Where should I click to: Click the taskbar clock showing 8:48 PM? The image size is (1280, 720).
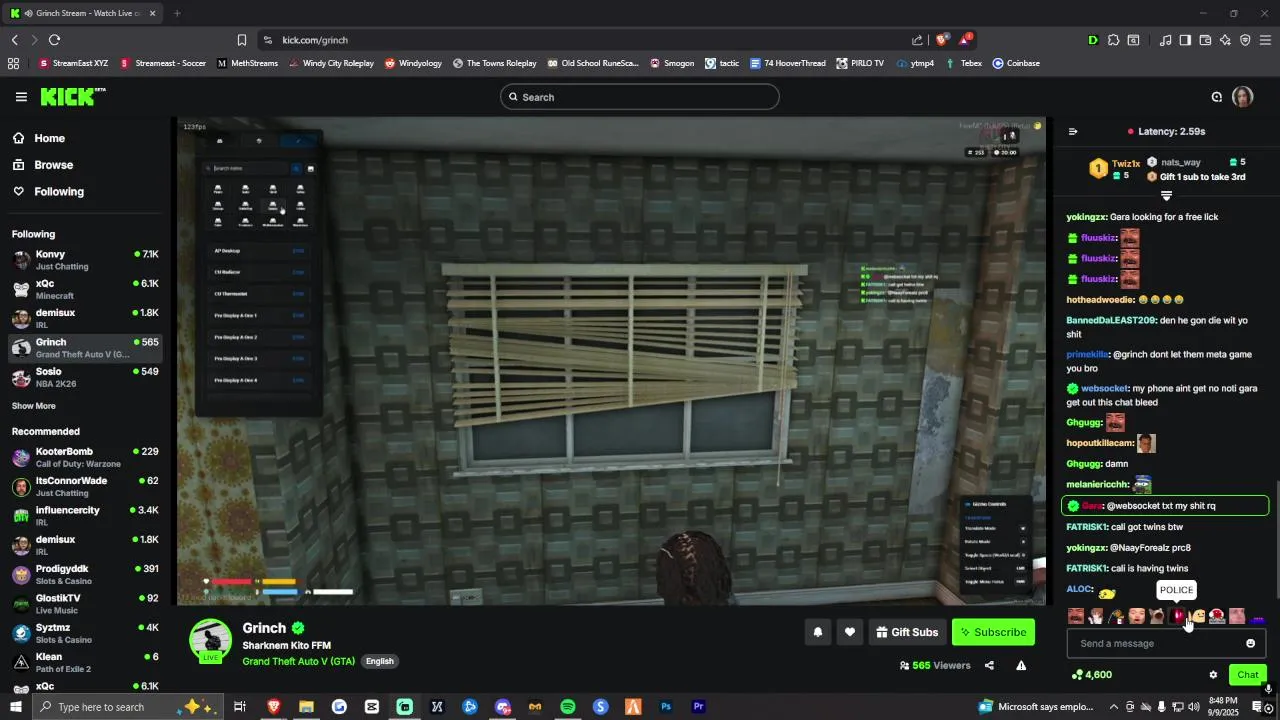1222,707
